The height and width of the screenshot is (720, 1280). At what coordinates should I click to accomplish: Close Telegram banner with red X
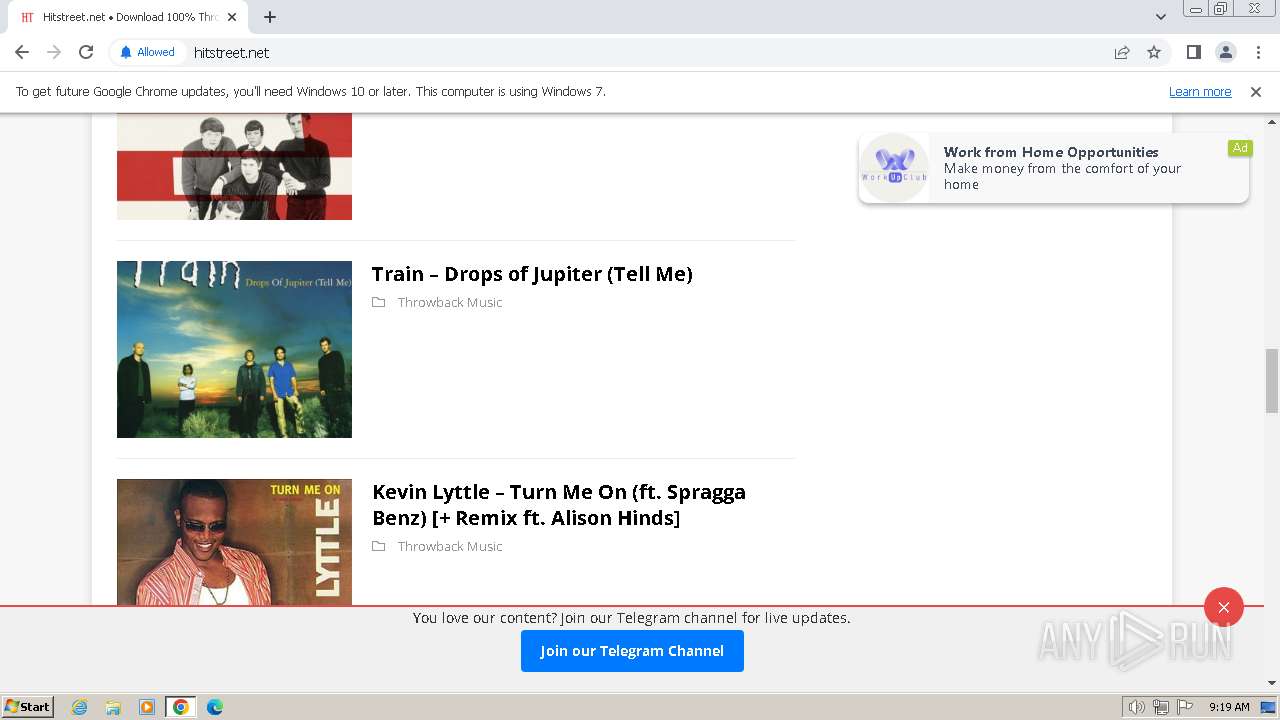point(1224,607)
